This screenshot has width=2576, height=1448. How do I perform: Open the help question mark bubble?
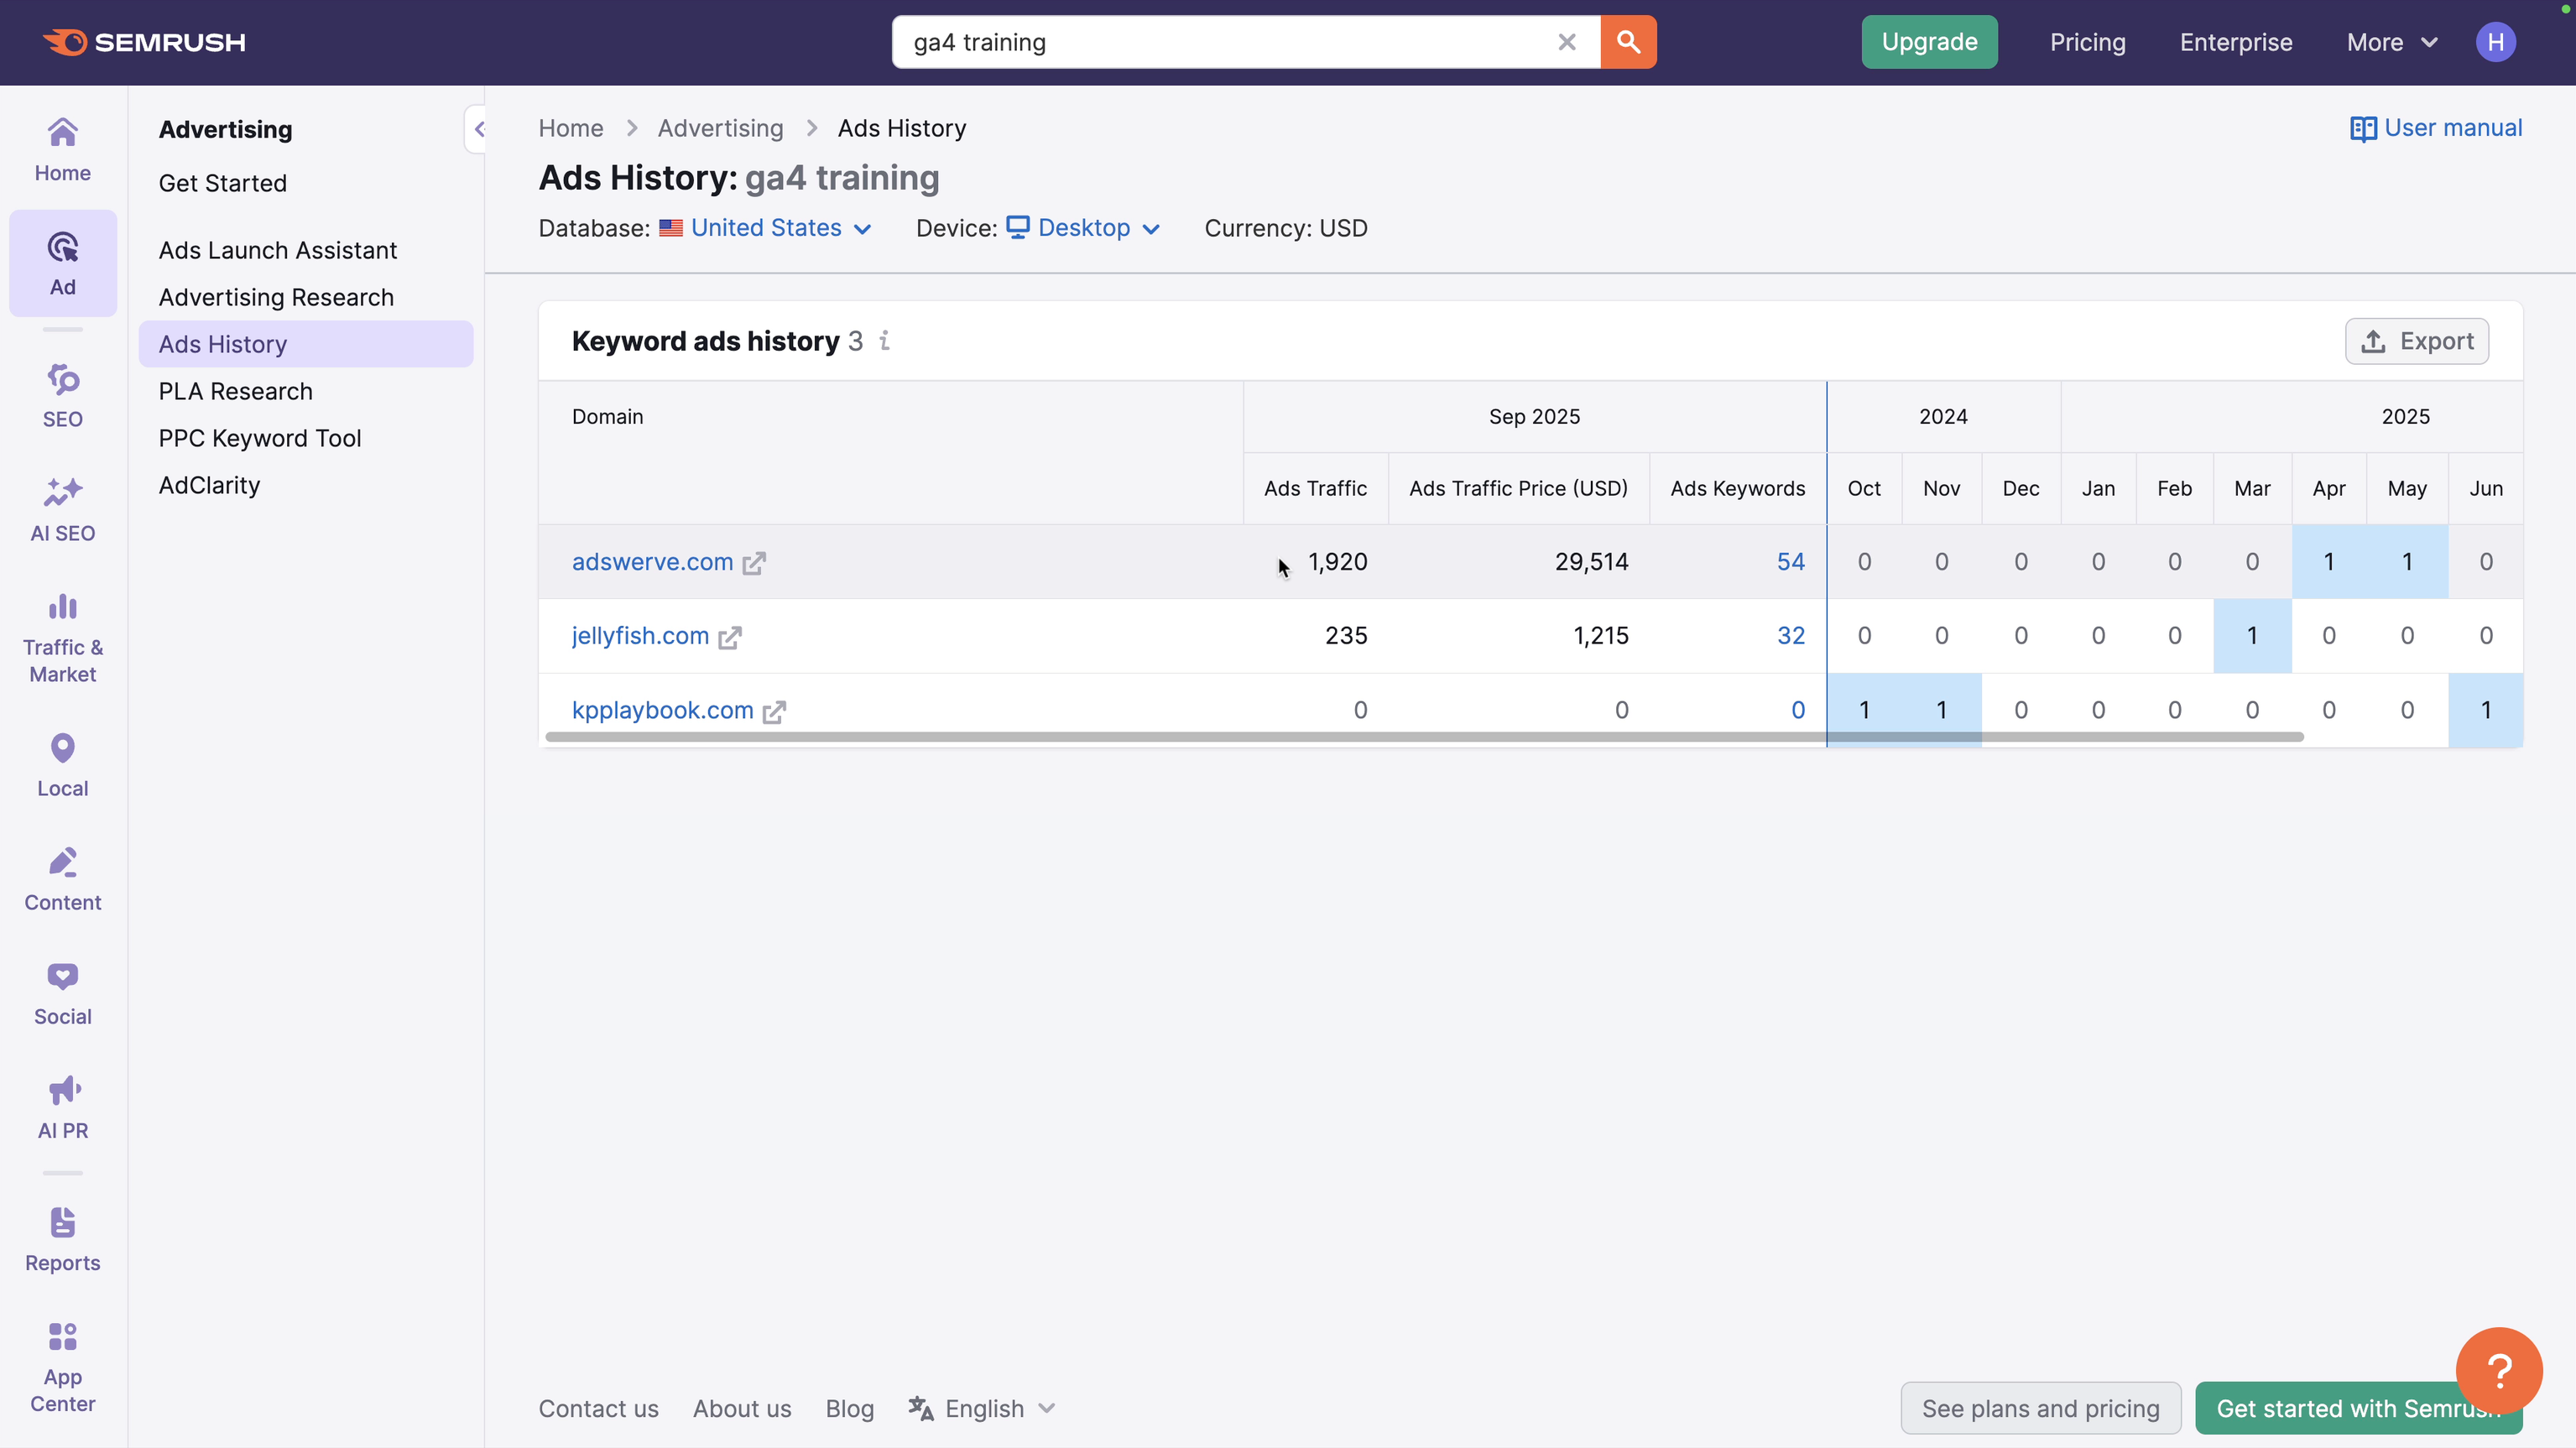2498,1370
